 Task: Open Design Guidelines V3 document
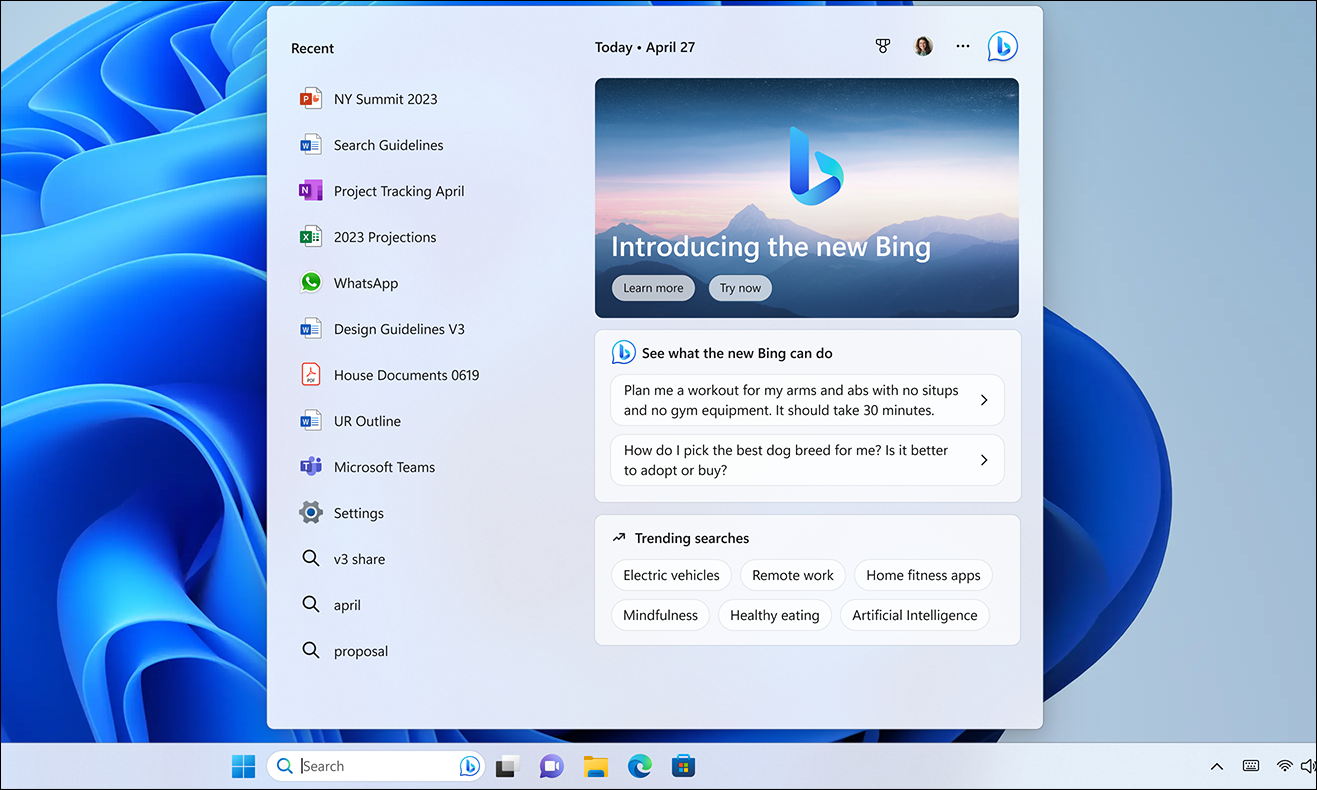399,329
